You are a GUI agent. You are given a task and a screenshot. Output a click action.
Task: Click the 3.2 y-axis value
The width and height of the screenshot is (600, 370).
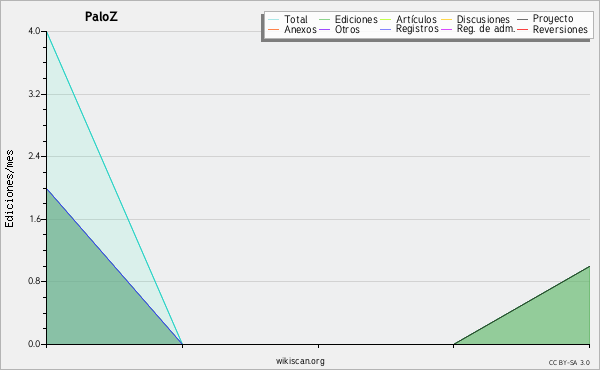click(x=34, y=94)
